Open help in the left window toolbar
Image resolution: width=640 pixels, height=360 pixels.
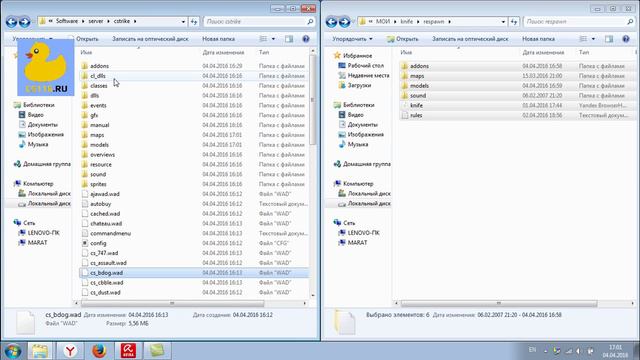306,39
